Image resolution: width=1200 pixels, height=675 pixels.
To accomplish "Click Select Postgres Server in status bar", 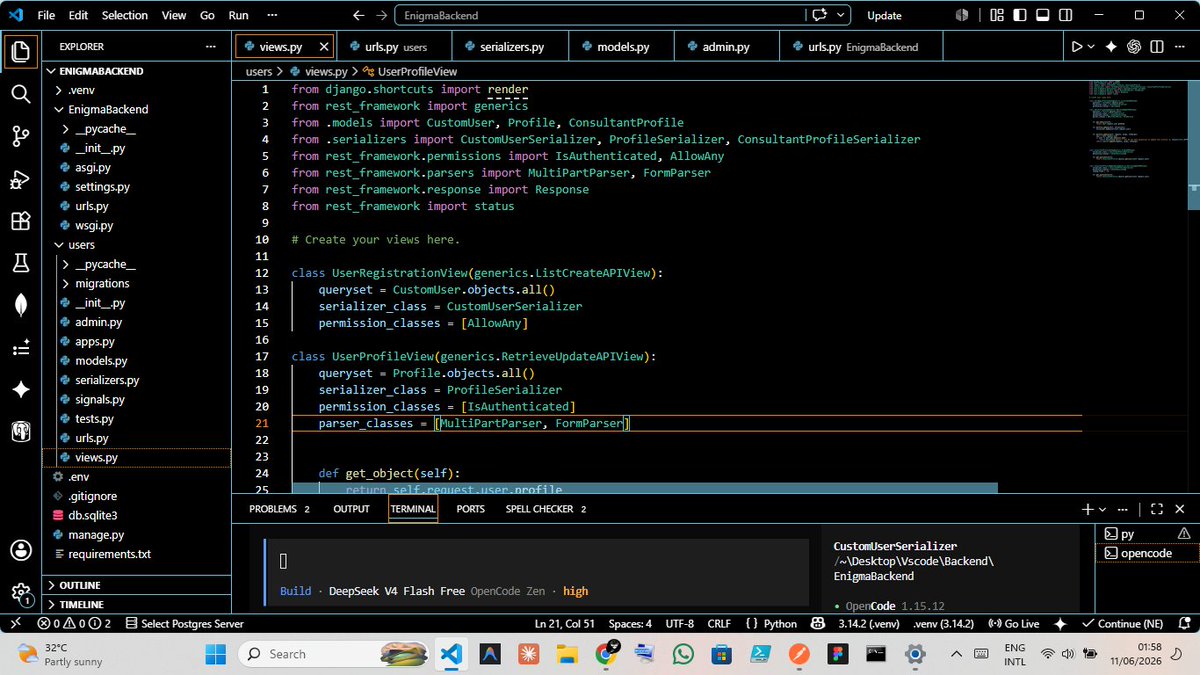I will pyautogui.click(x=184, y=623).
